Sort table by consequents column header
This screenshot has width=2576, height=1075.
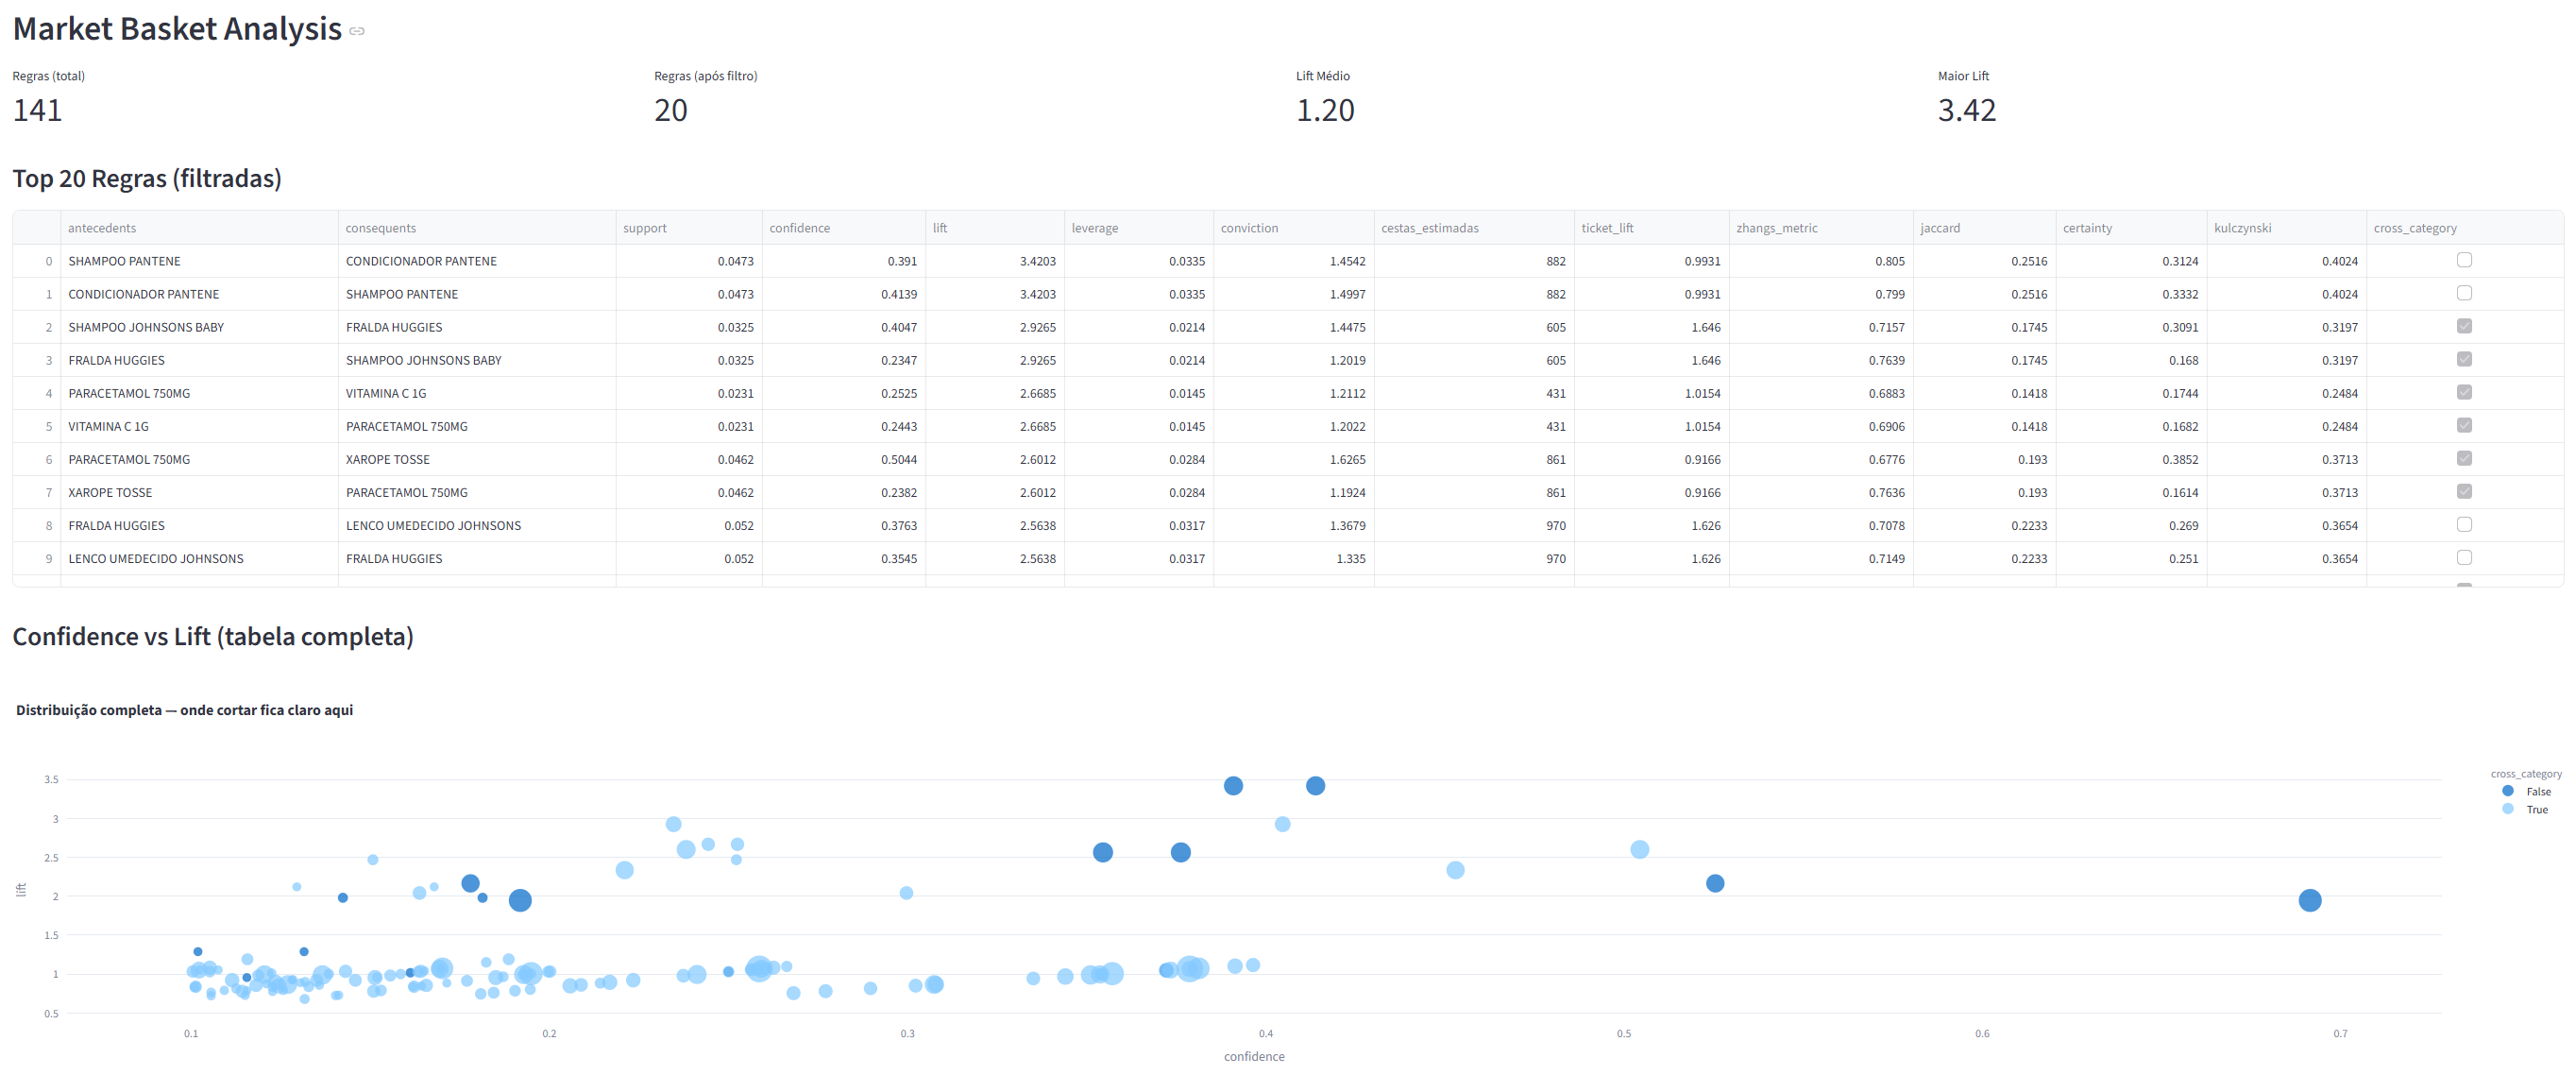pyautogui.click(x=477, y=228)
